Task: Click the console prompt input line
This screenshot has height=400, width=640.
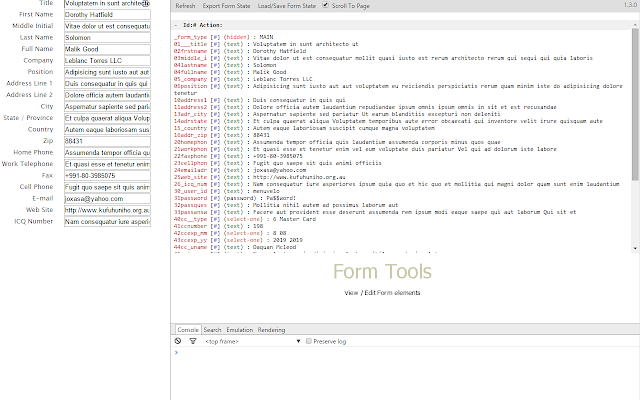Action: [406, 352]
